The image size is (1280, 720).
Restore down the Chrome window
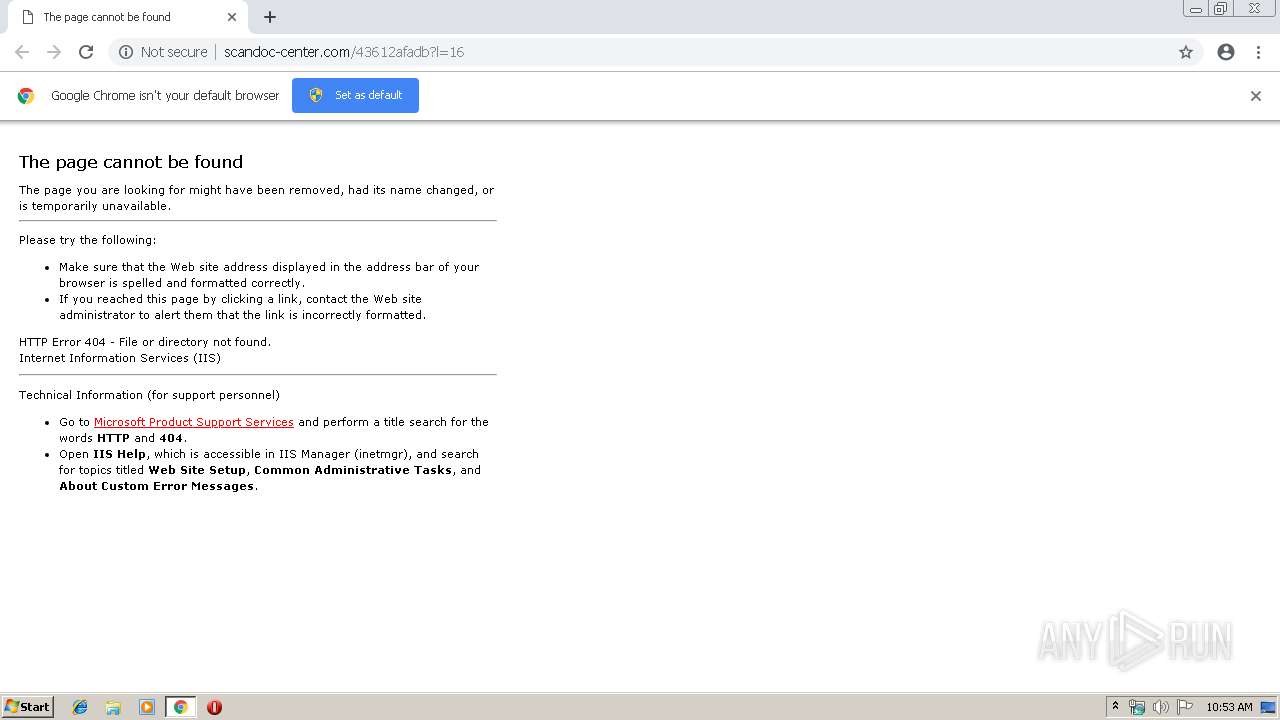[x=1221, y=9]
